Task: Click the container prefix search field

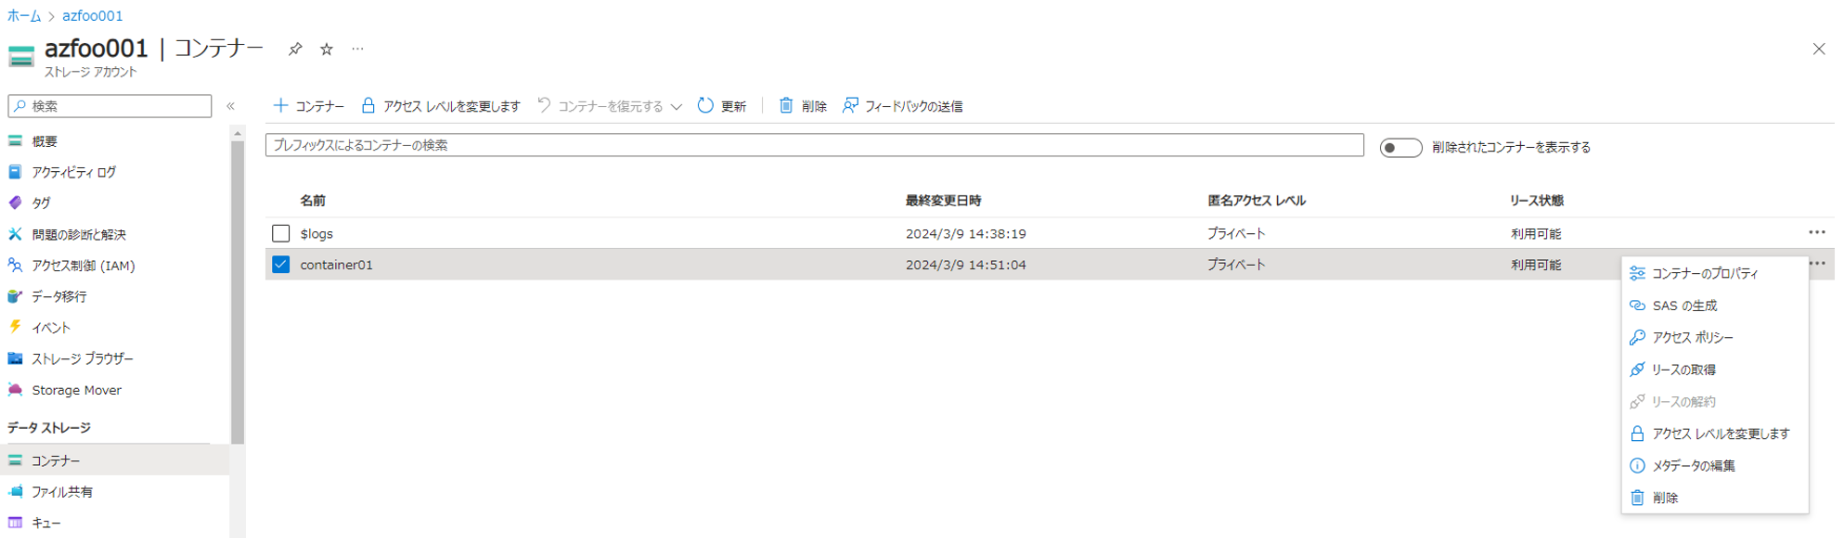Action: [814, 145]
